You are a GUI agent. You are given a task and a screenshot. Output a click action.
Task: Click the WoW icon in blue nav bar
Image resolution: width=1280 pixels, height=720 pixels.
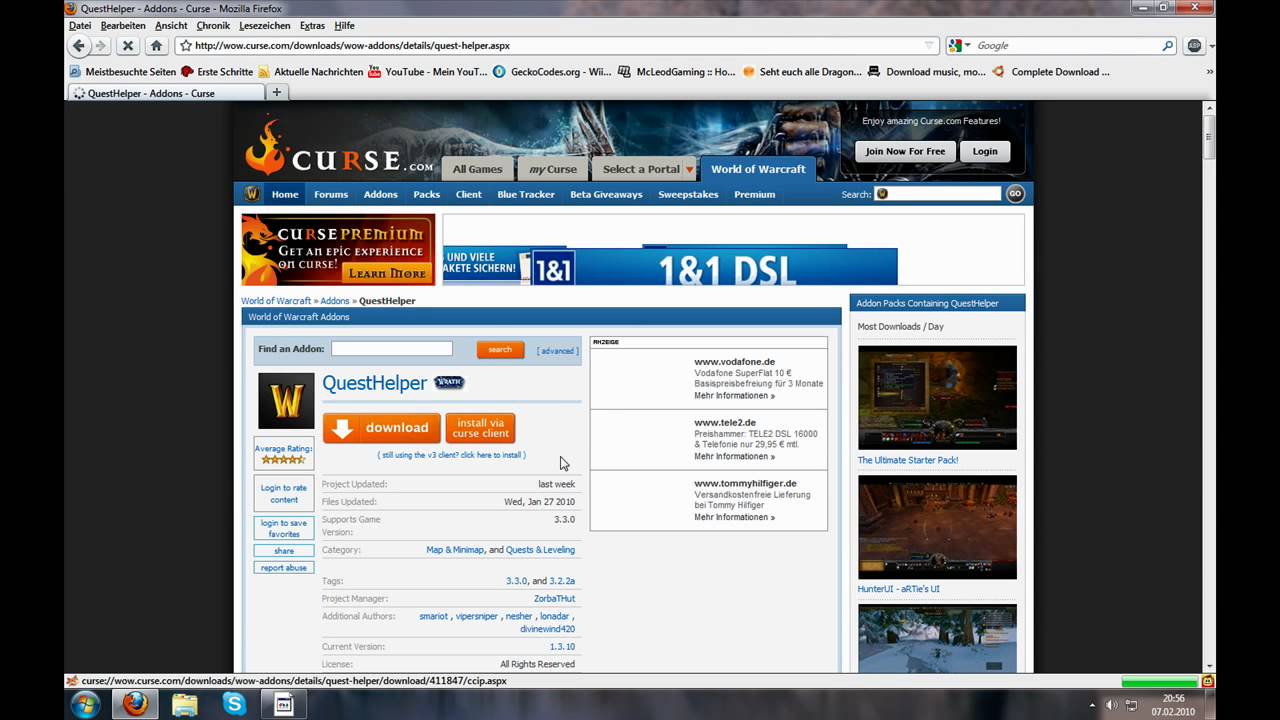point(252,194)
